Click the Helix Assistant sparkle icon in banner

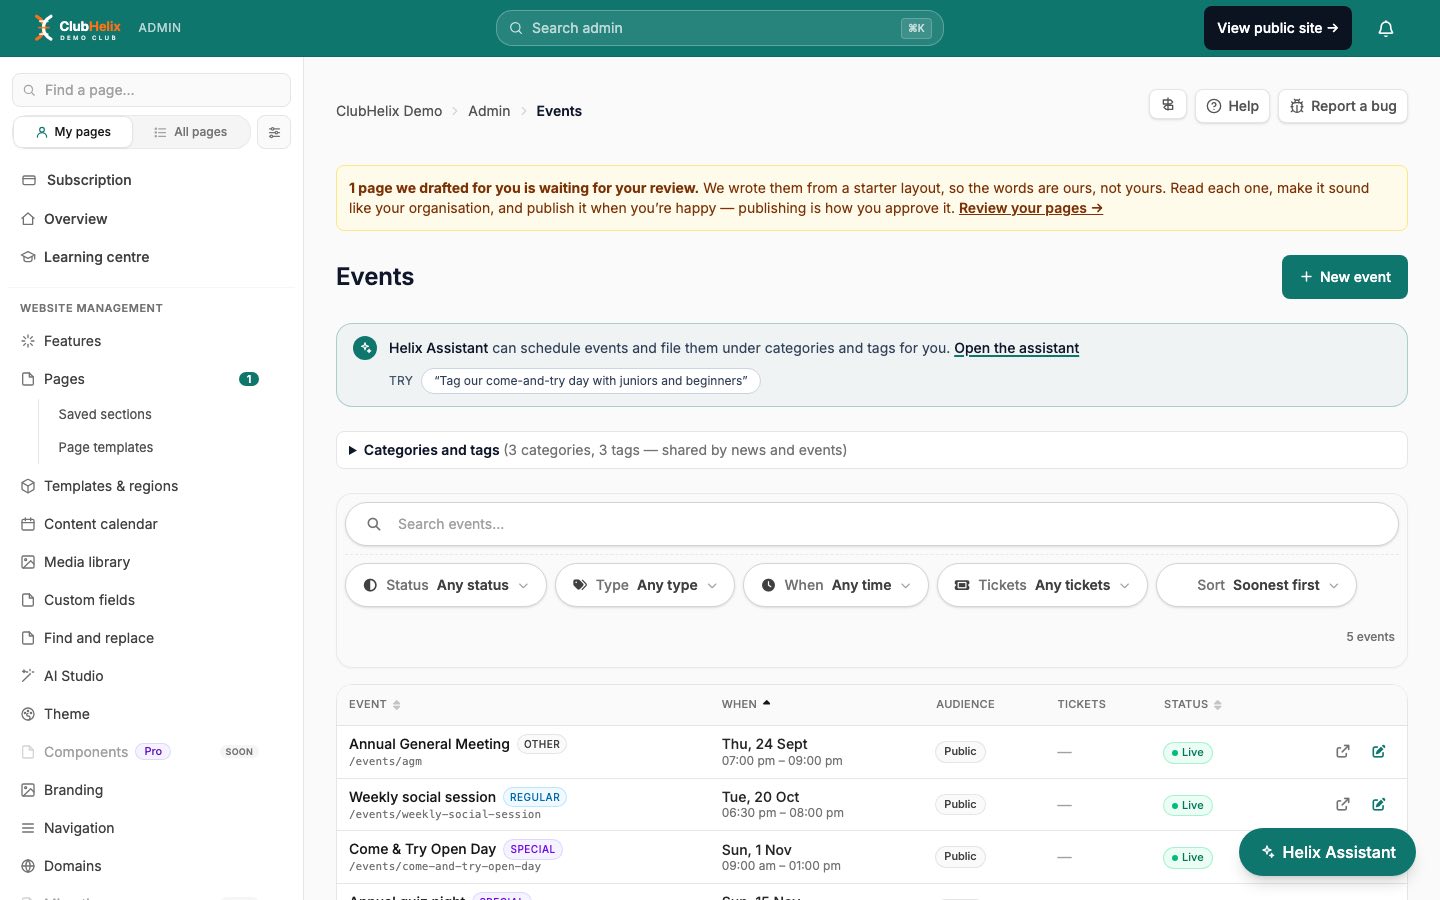click(x=365, y=348)
